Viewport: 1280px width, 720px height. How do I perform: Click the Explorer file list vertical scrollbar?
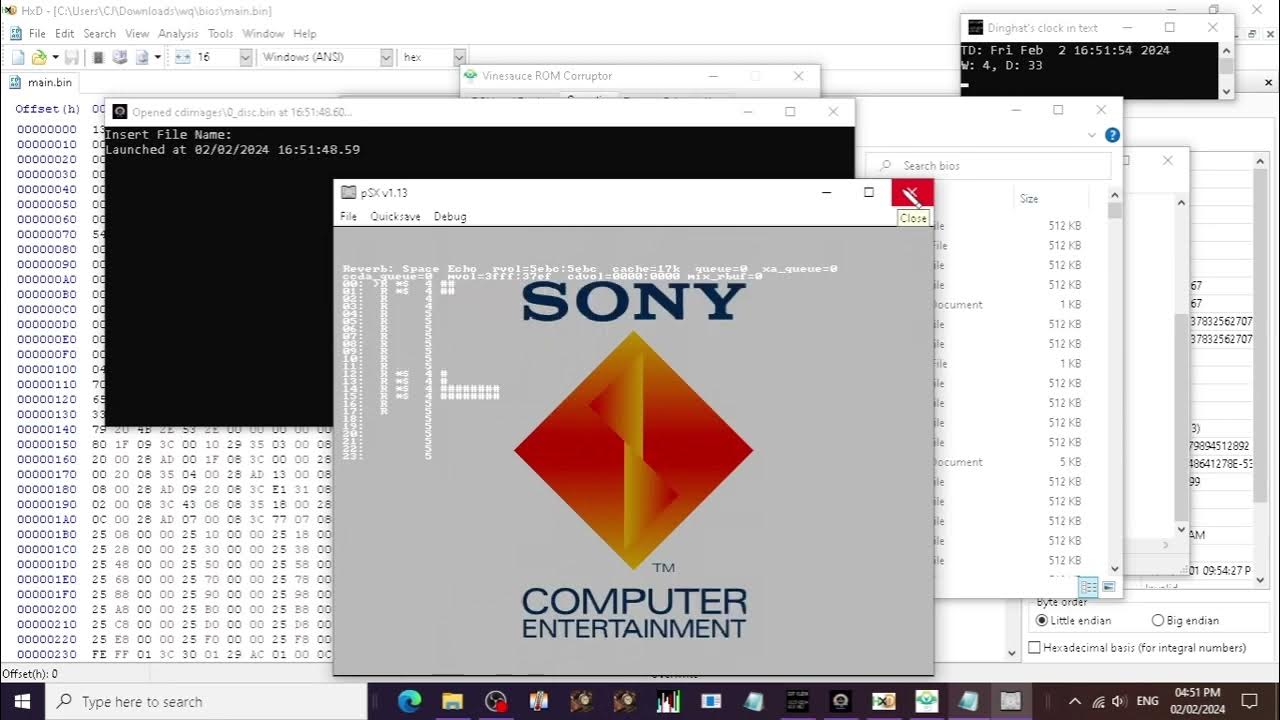[x=1115, y=380]
